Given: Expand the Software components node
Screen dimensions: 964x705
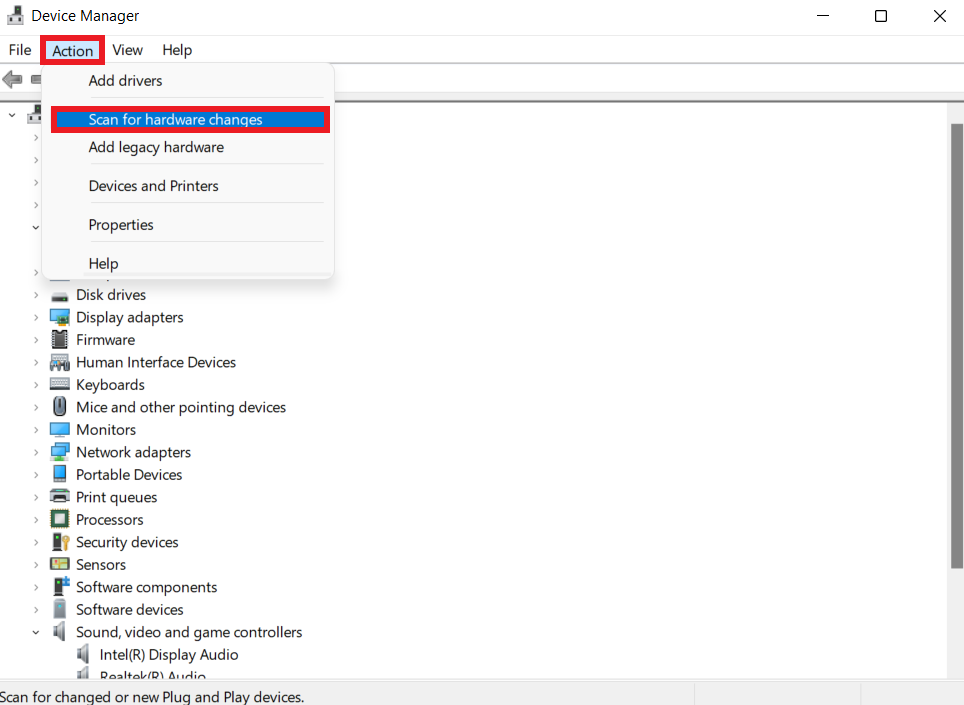Looking at the screenshot, I should [x=36, y=587].
